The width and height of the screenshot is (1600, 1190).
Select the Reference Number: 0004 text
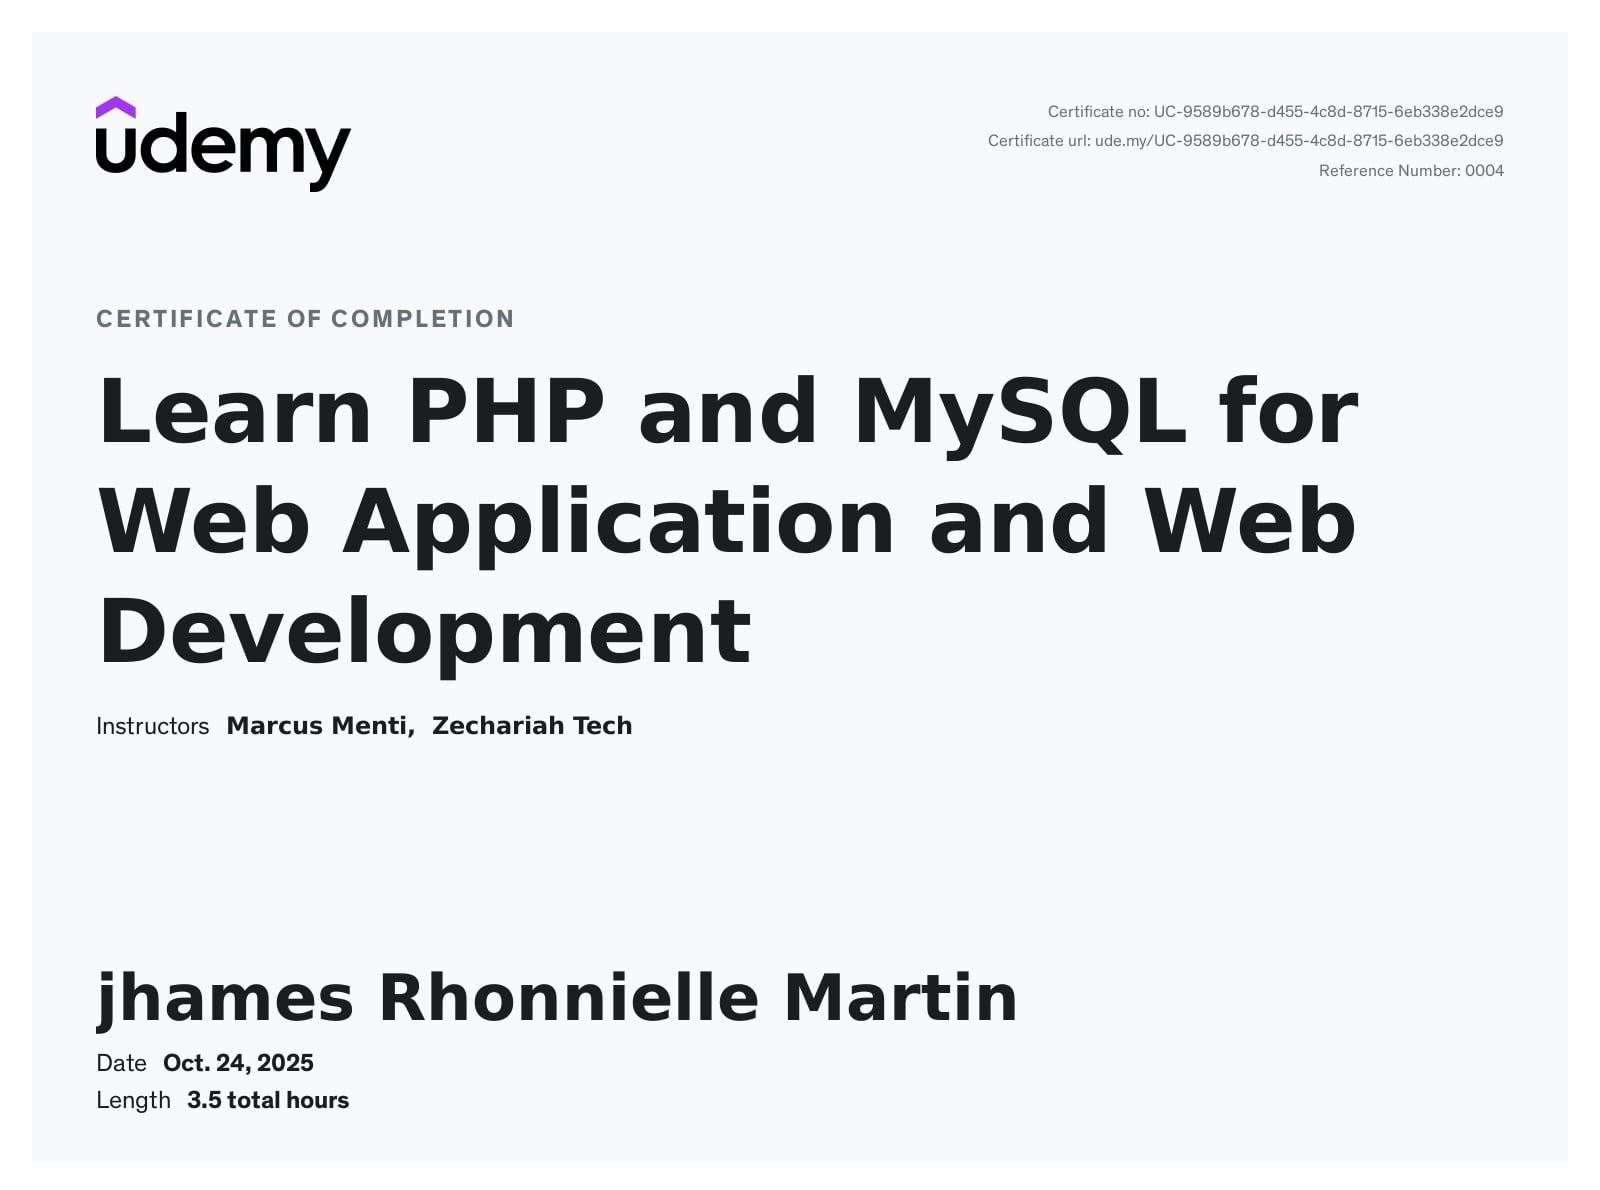(x=1411, y=170)
